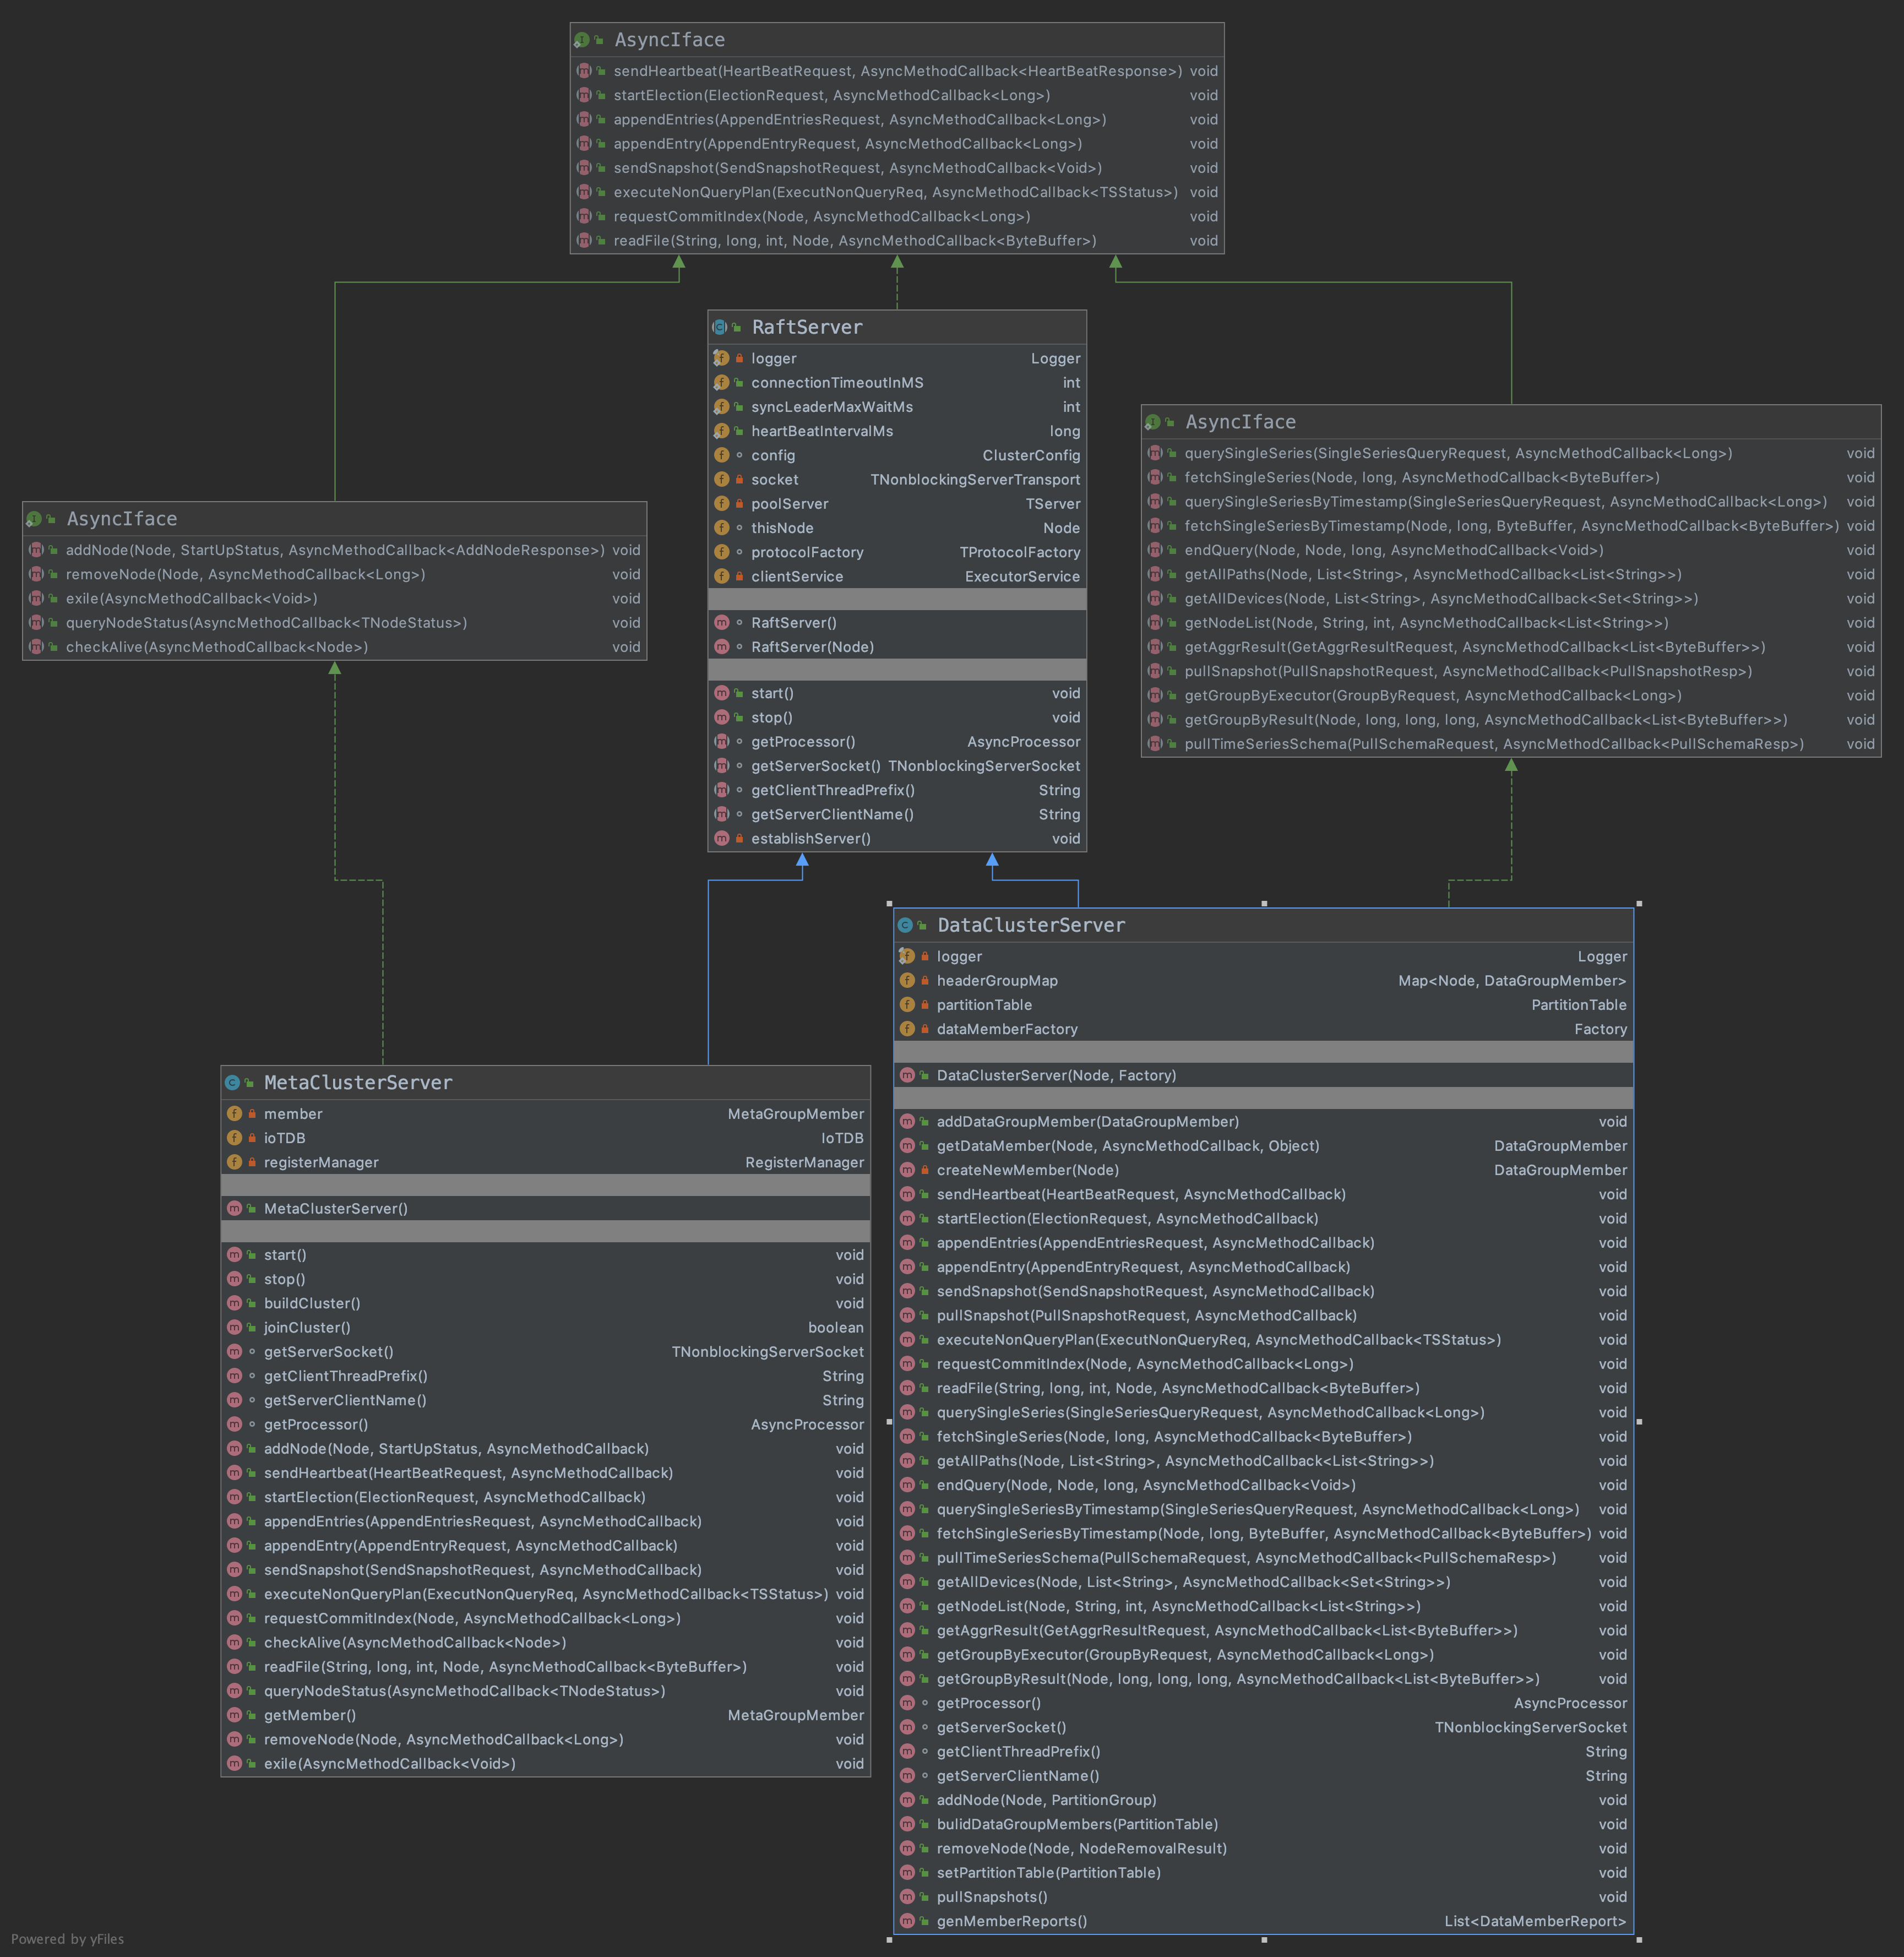Select appendEntry method in top AsyncIface
This screenshot has width=1904, height=1957.
pyautogui.click(x=897, y=144)
